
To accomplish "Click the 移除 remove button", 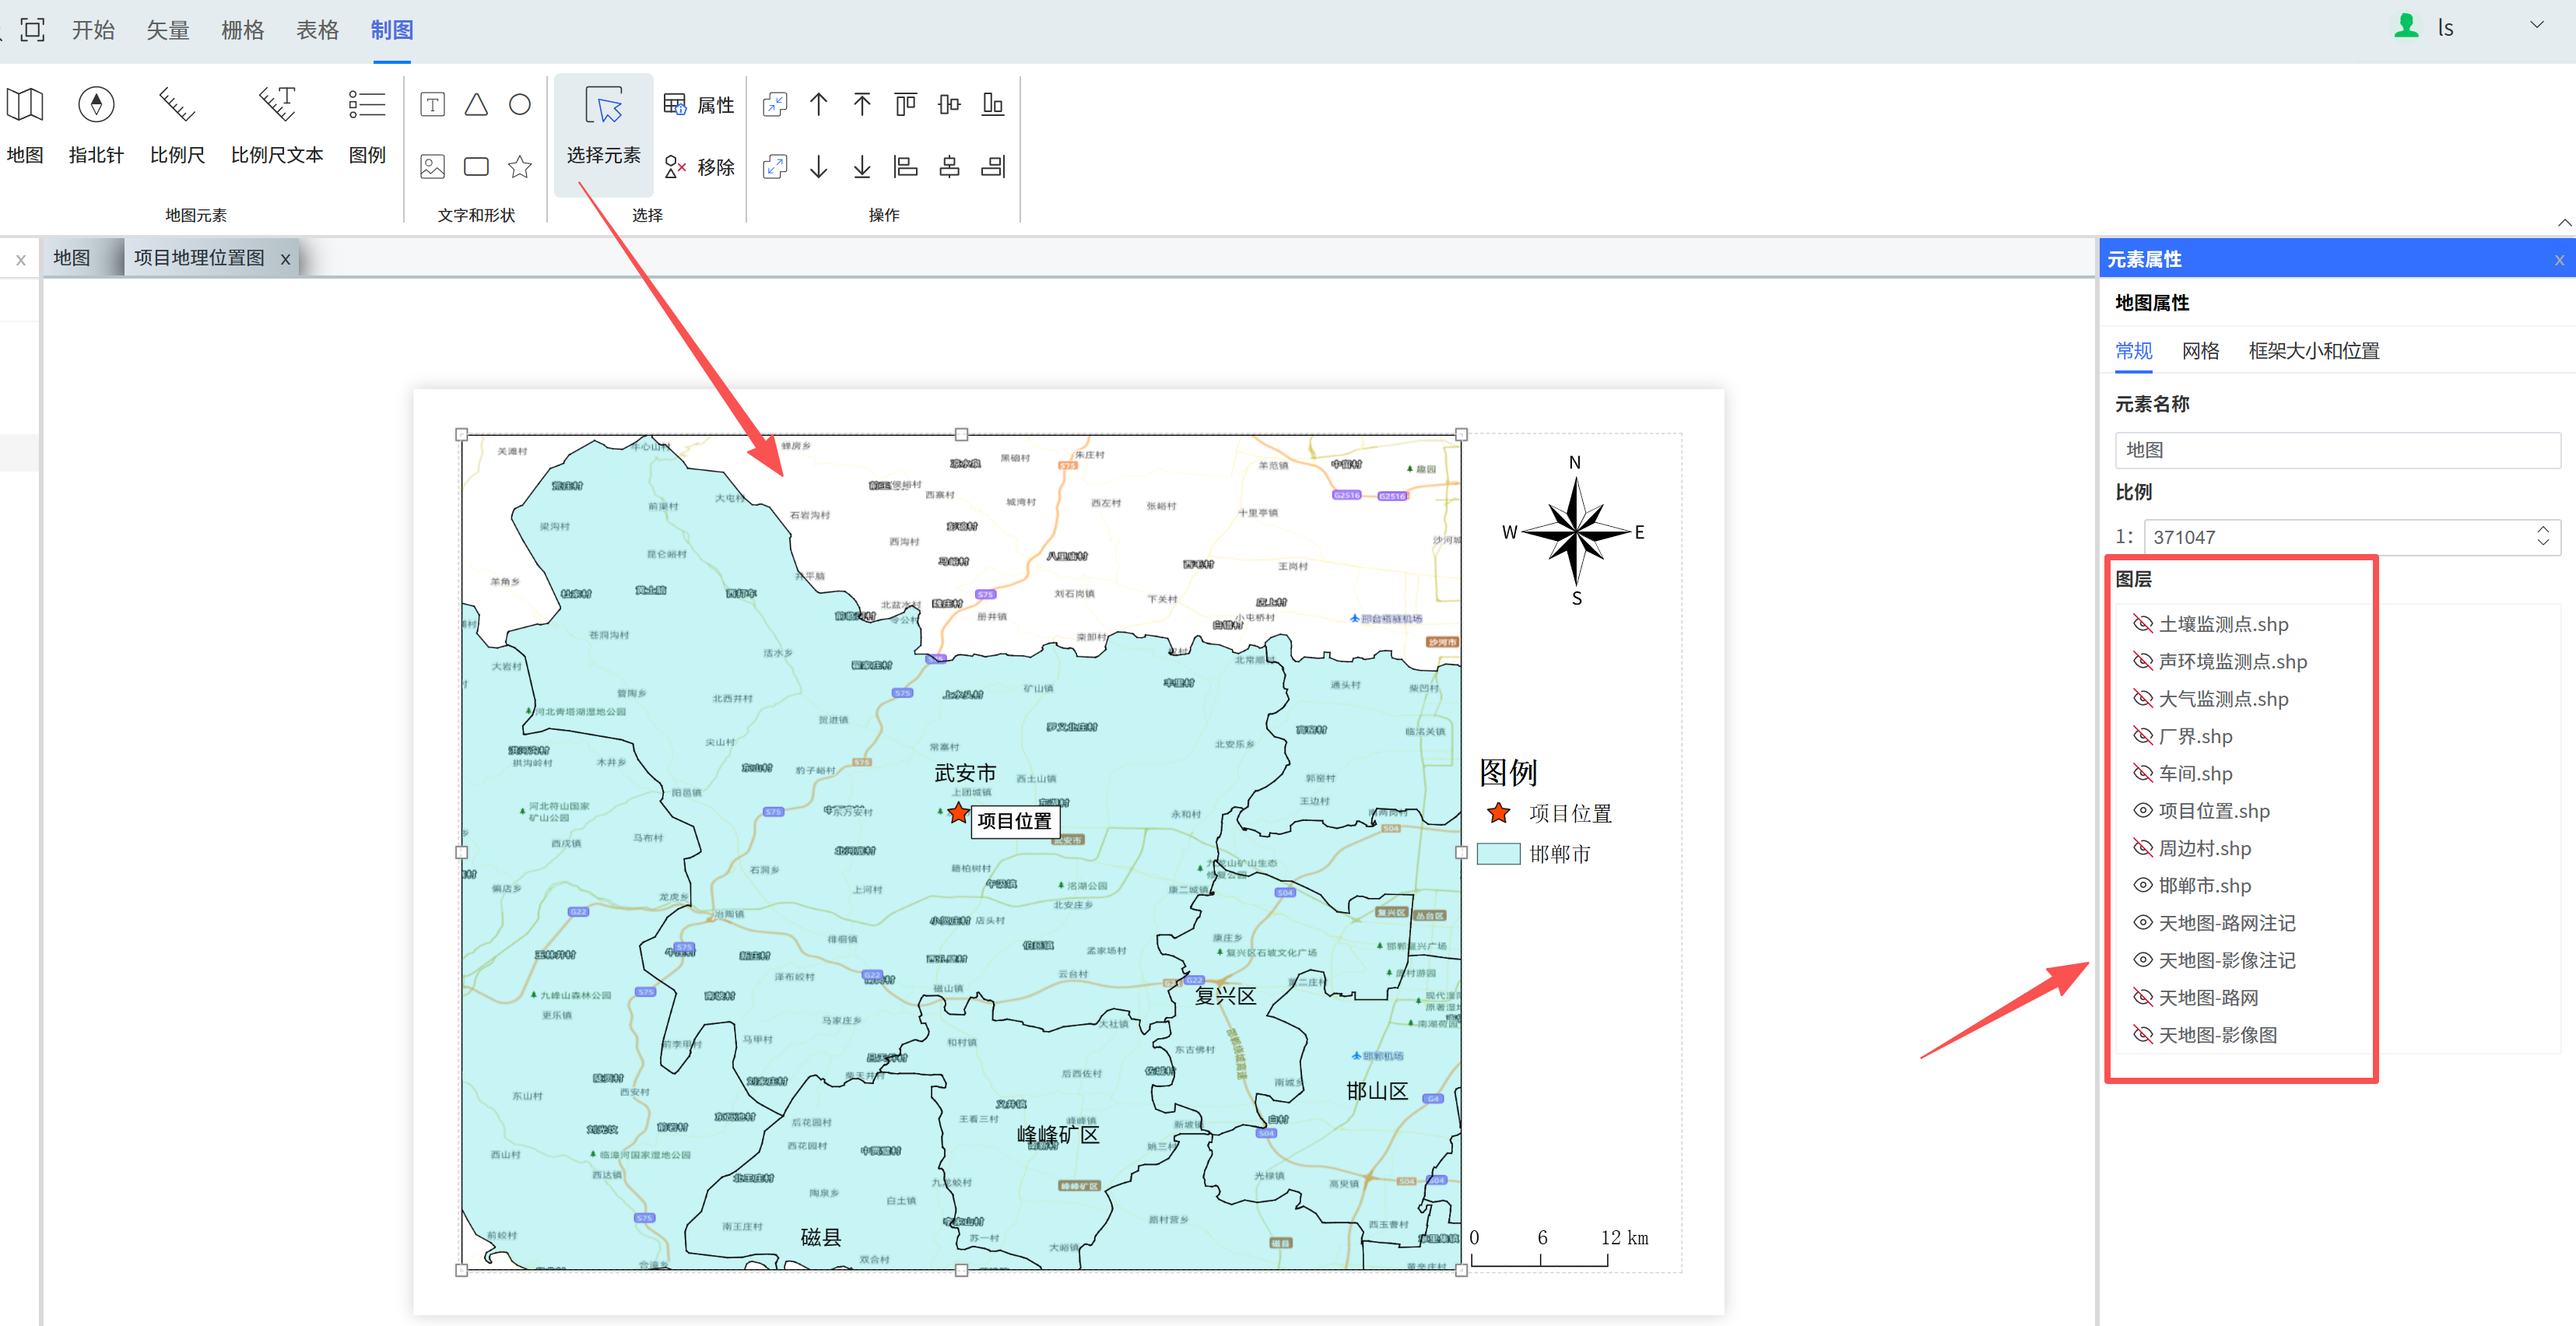I will click(x=700, y=167).
